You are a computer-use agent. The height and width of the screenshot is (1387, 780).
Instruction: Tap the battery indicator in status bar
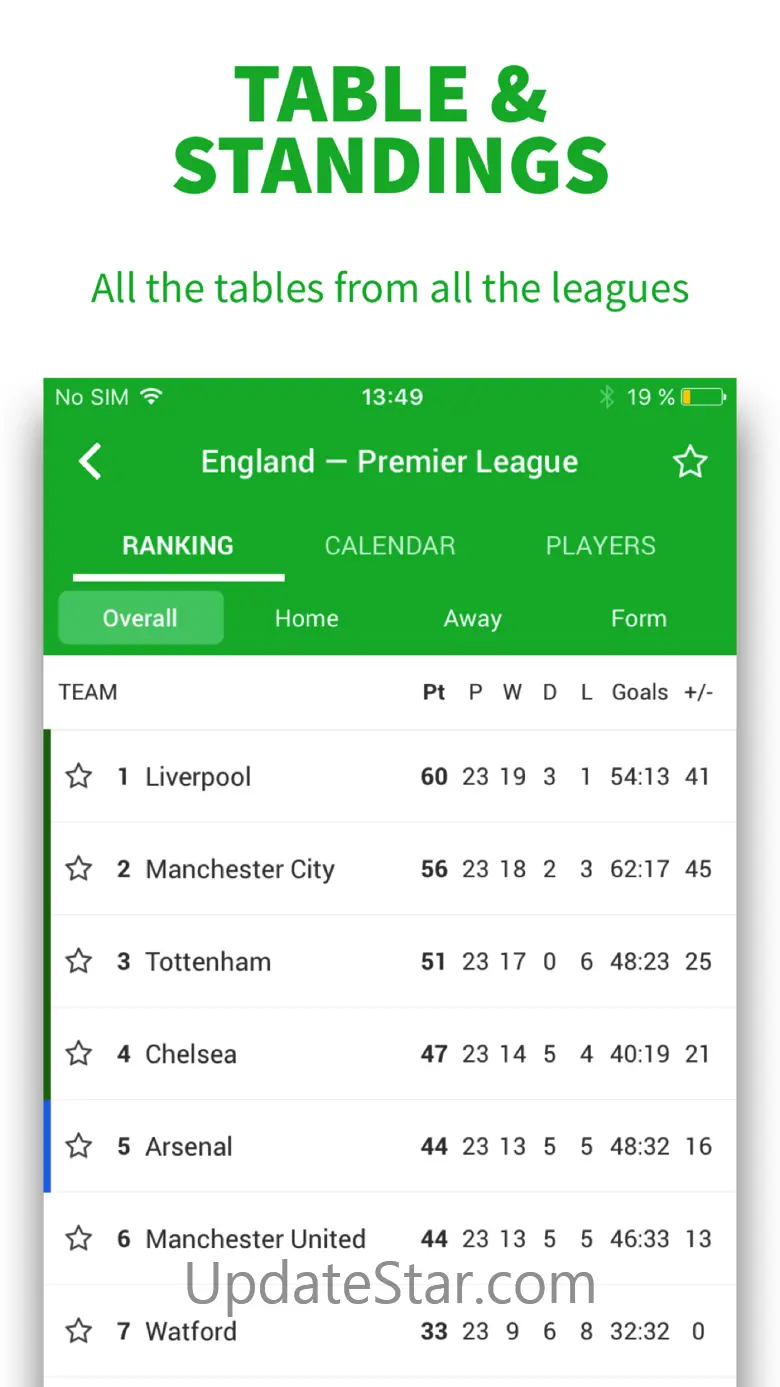click(x=703, y=398)
